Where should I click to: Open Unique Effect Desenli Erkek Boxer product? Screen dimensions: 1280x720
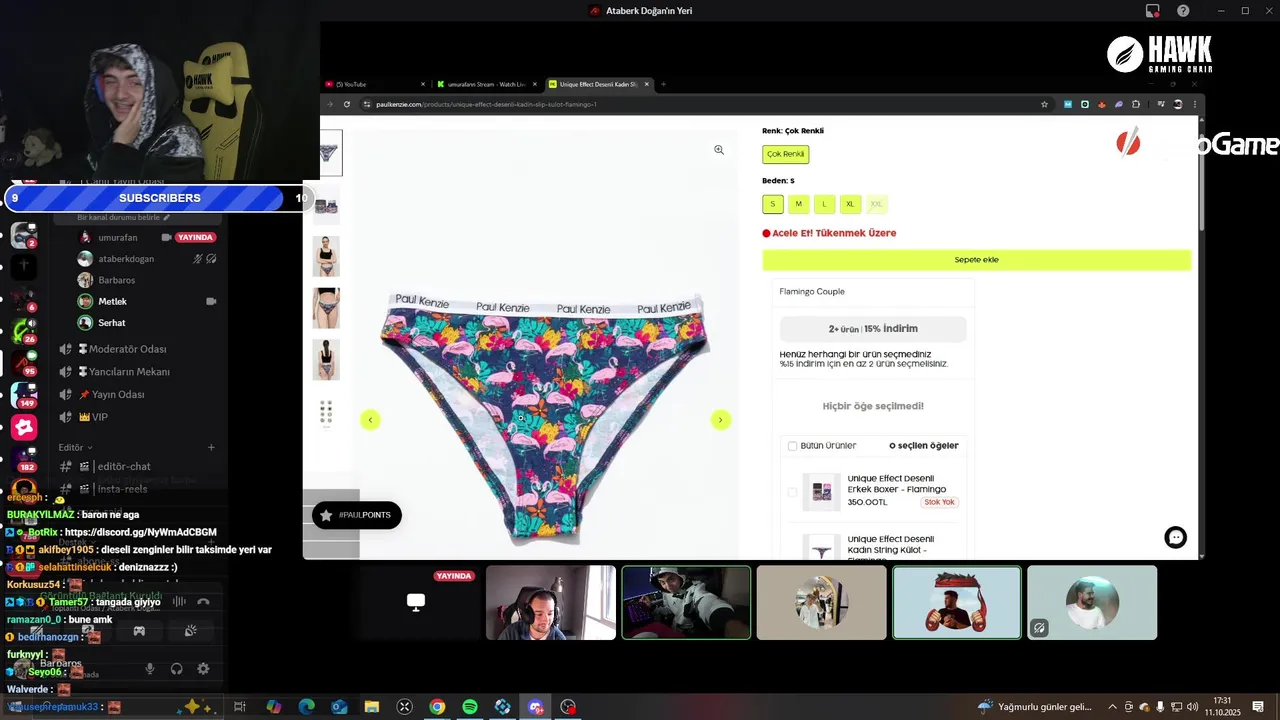(x=897, y=484)
